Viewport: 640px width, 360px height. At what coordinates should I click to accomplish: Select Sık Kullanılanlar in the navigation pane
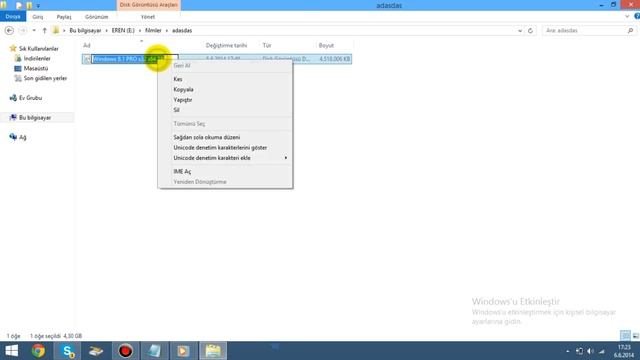pos(38,49)
